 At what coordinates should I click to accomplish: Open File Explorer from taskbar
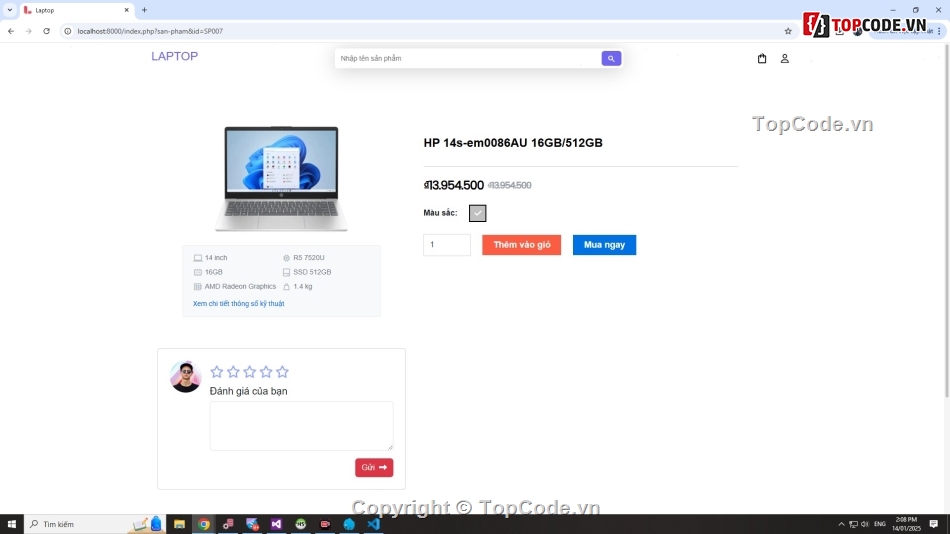[179, 524]
